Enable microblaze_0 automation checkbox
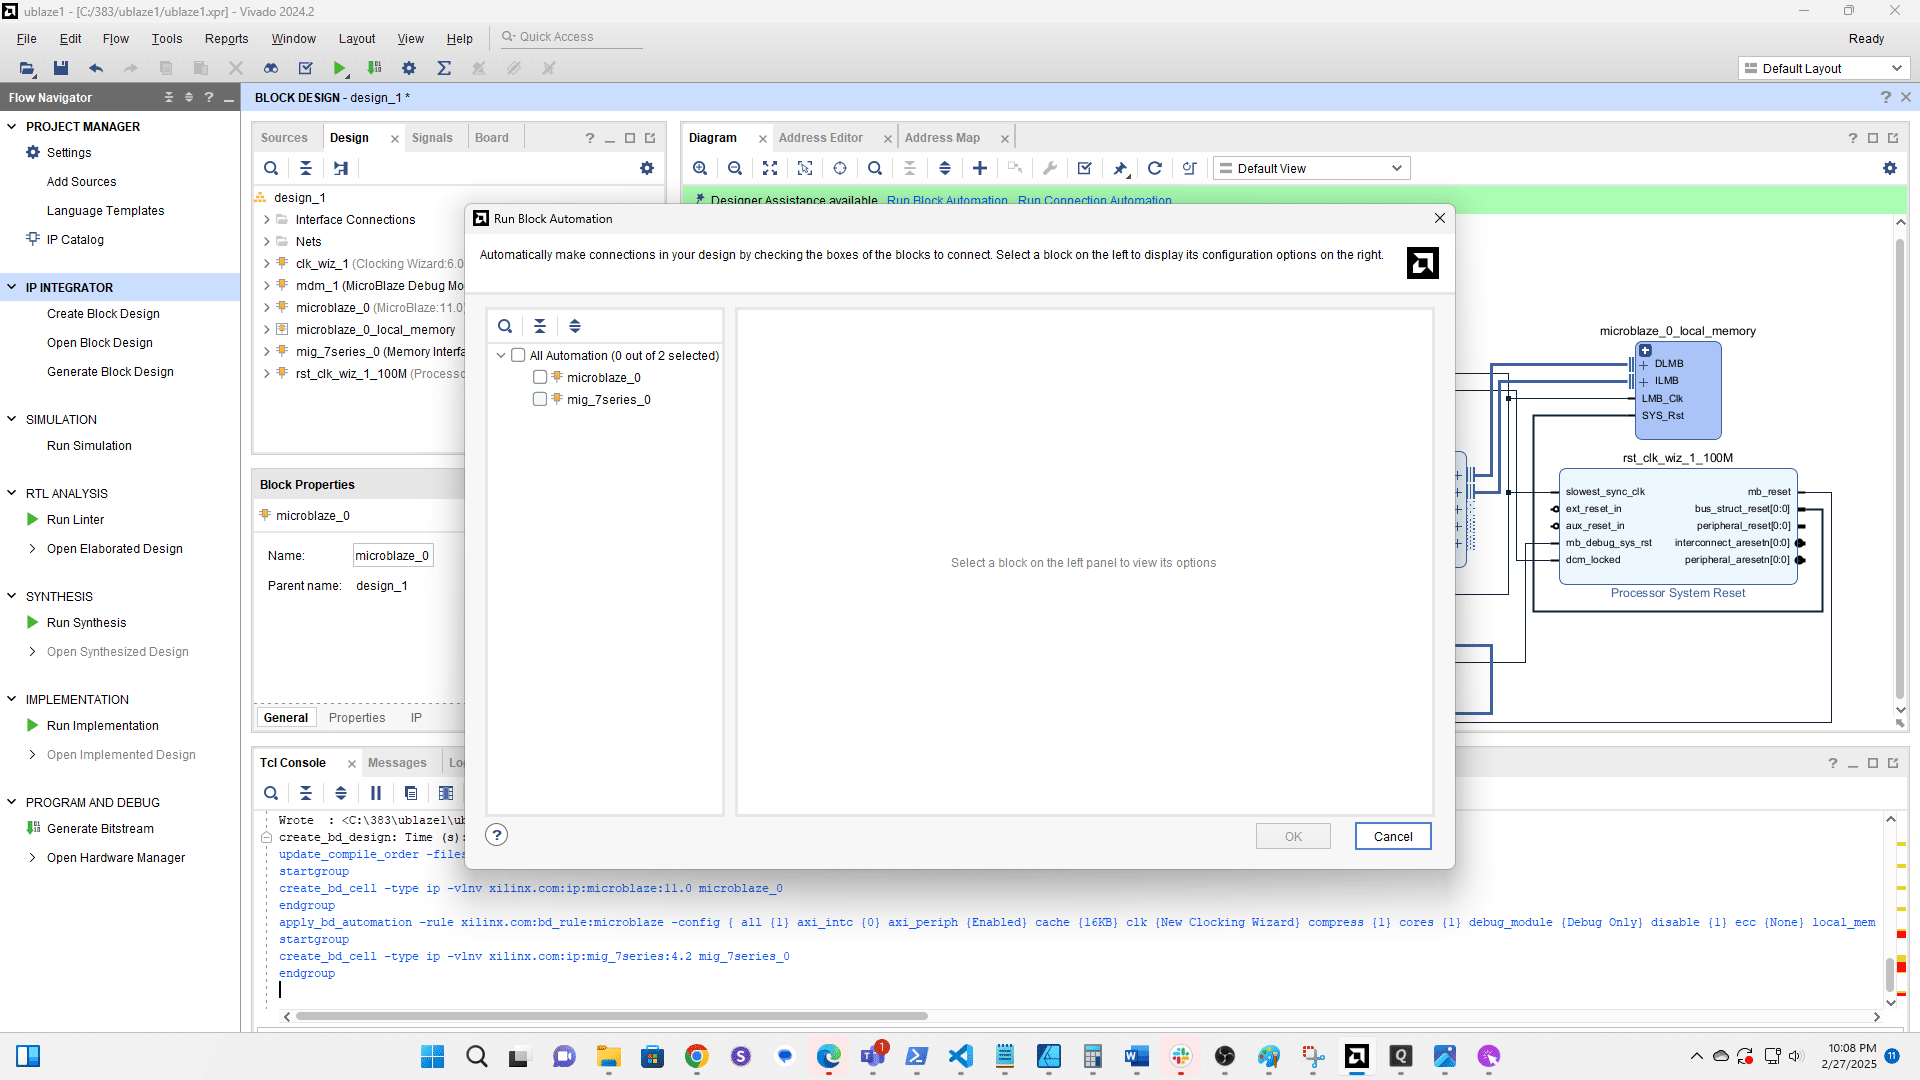1920x1080 pixels. pos(540,377)
